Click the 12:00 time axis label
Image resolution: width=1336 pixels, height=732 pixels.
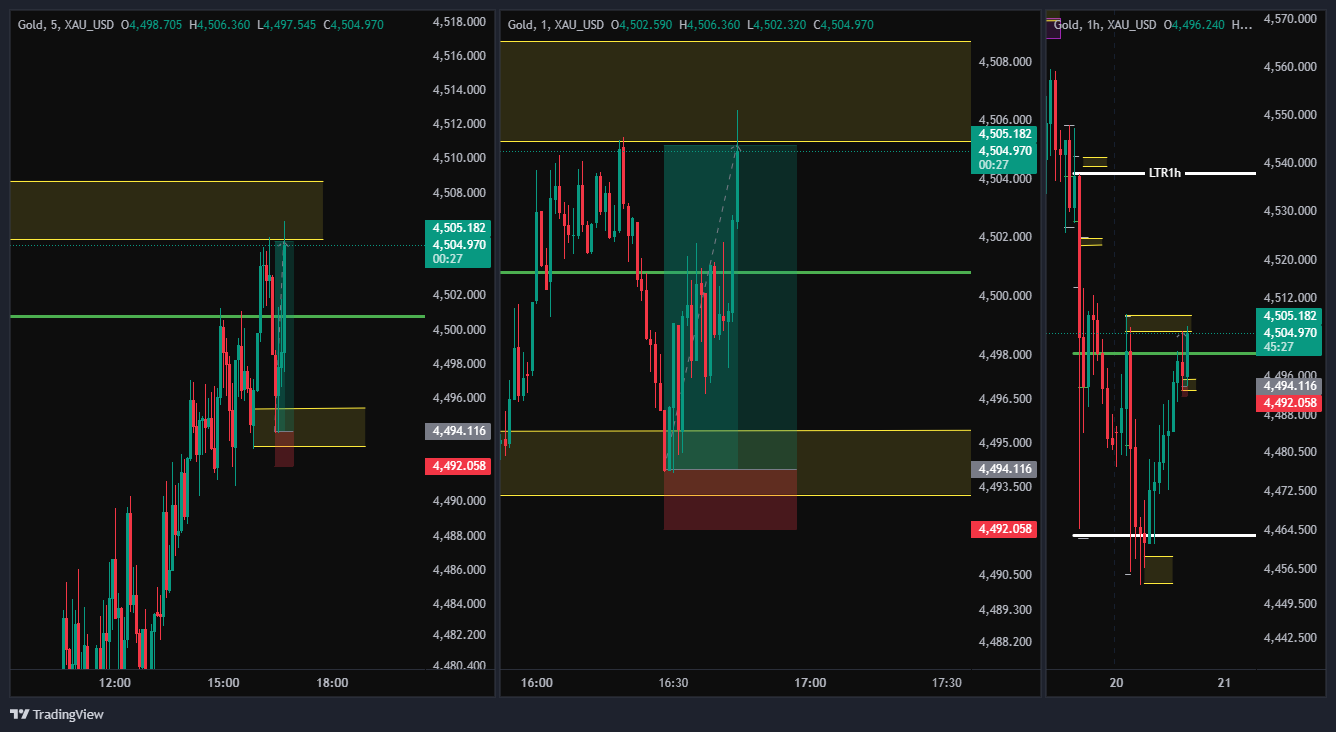point(115,683)
